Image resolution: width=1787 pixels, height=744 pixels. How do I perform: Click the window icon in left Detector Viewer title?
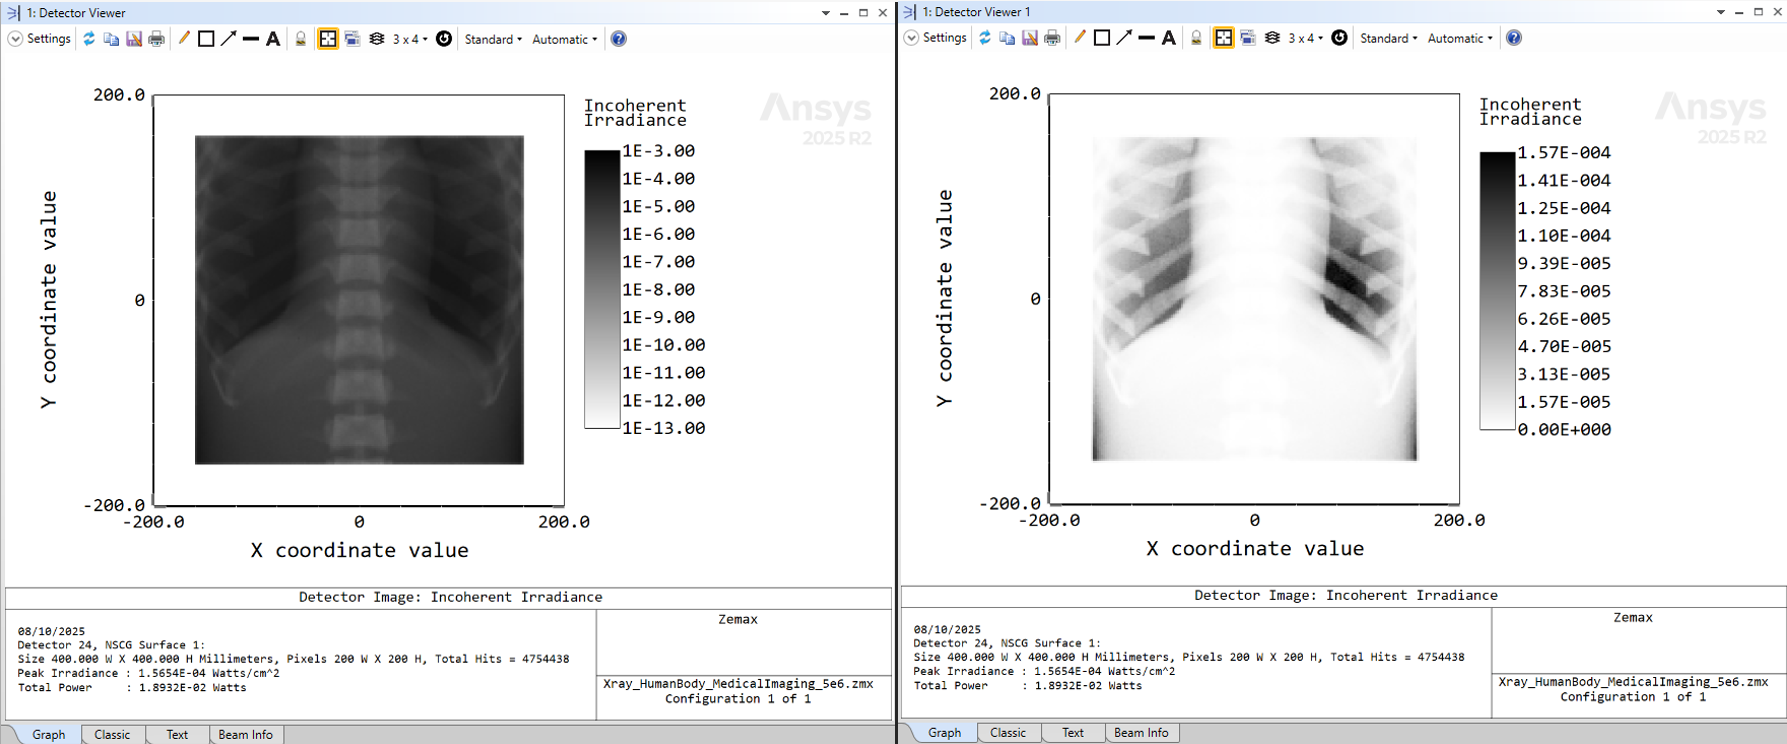click(13, 13)
